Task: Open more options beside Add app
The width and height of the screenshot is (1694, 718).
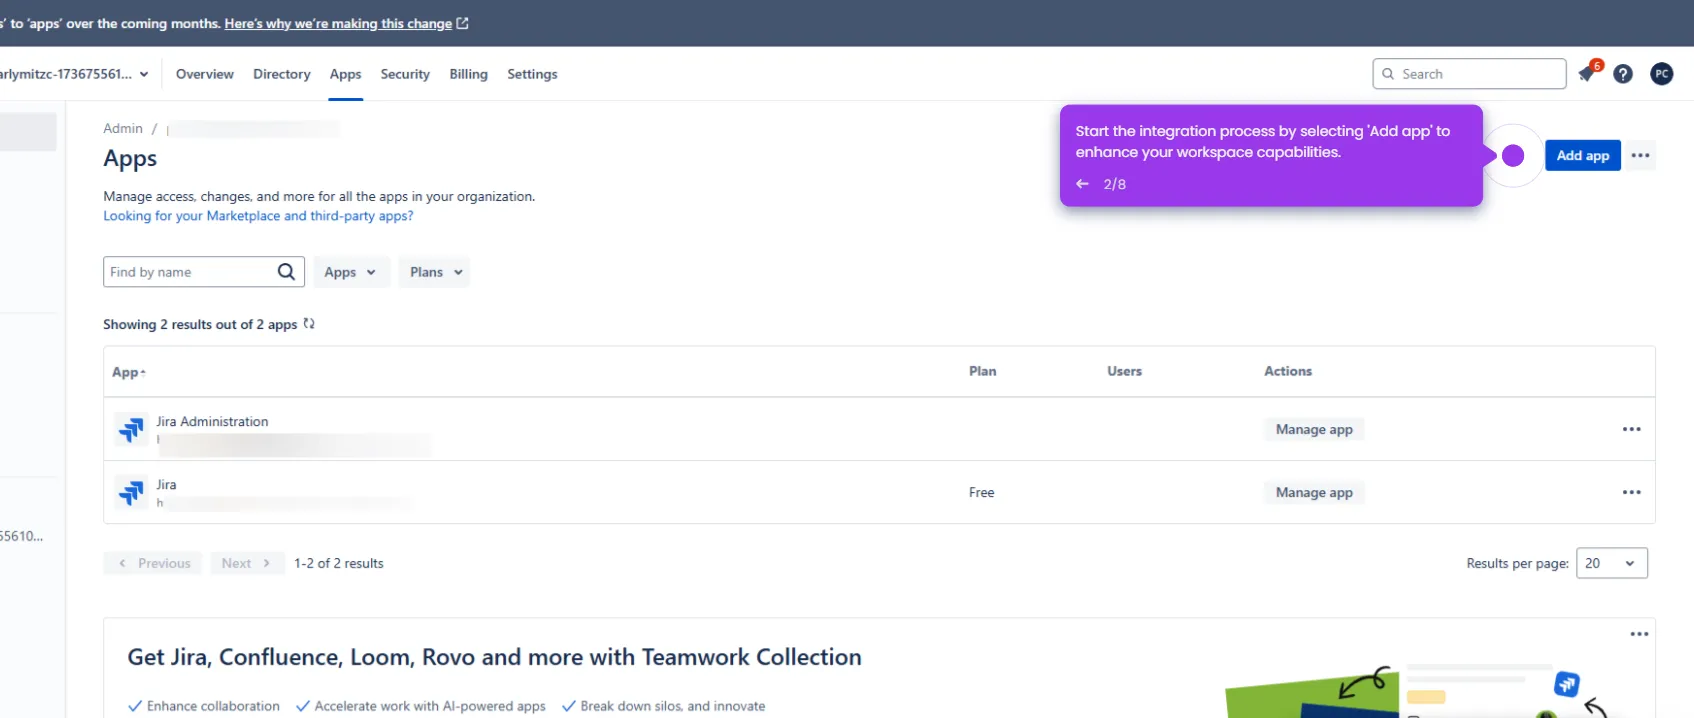Action: pyautogui.click(x=1640, y=155)
